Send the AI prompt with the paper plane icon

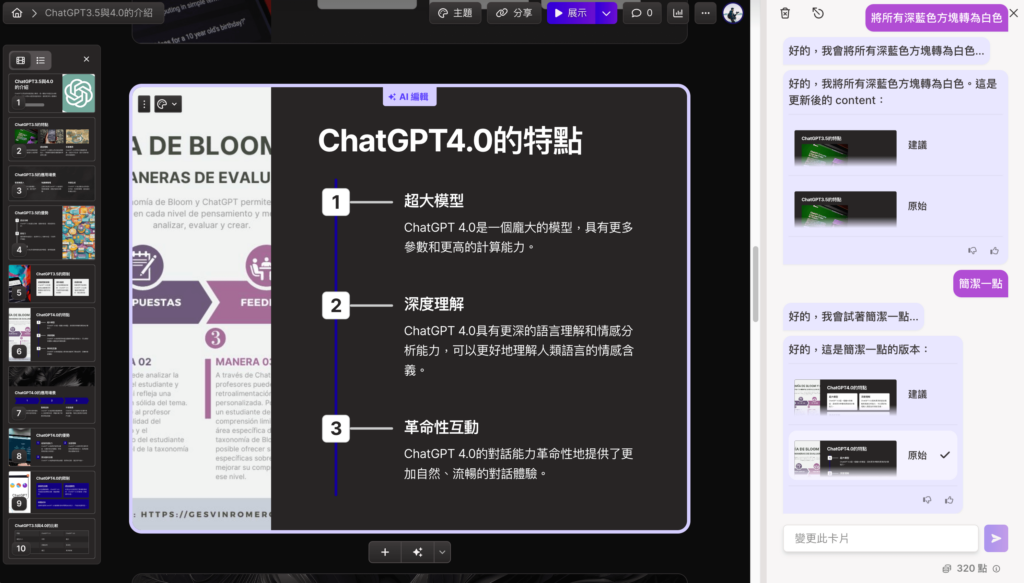995,538
